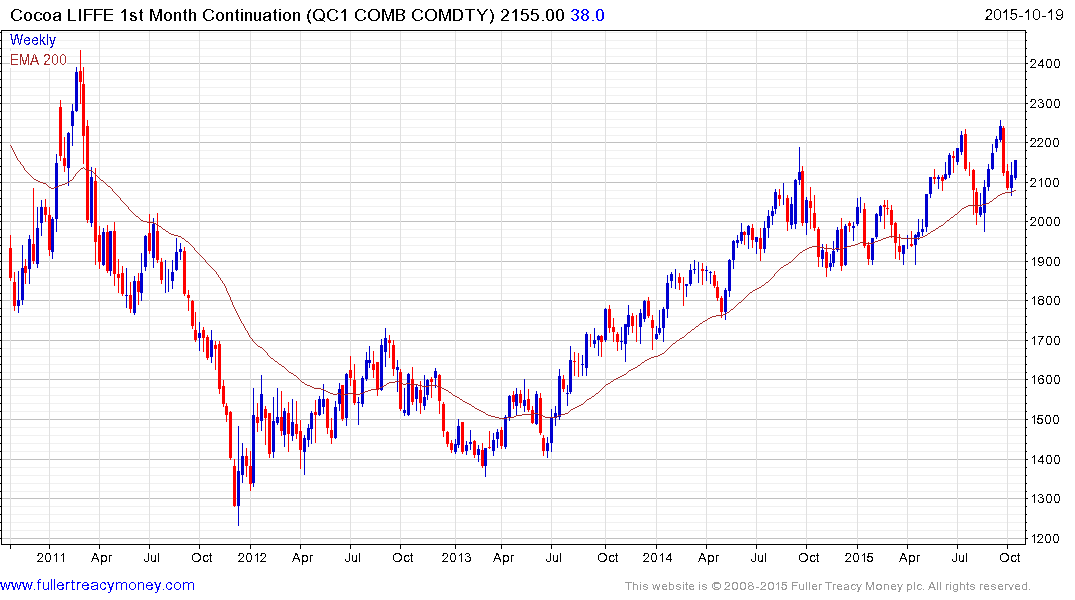The width and height of the screenshot is (1075, 600).
Task: Select the 2013 year marker on time axis
Action: [455, 557]
